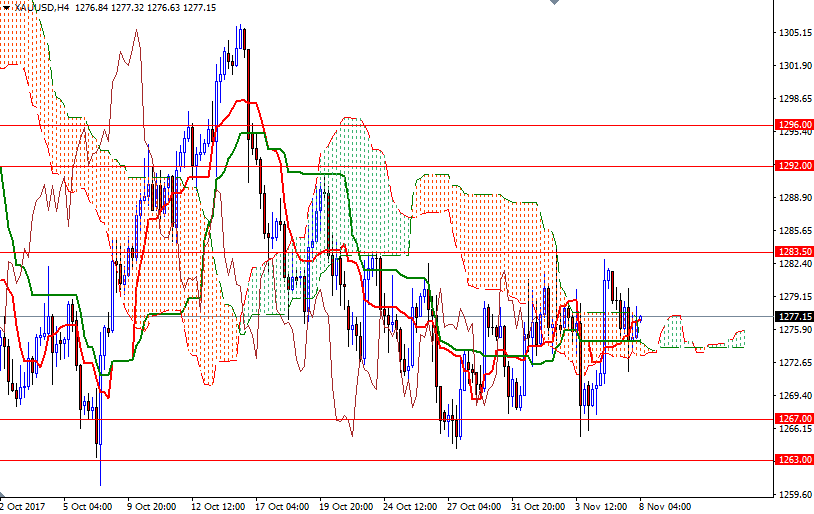This screenshot has height=514, width=814.
Task: Select the 1267.00 price level label
Action: [x=794, y=419]
